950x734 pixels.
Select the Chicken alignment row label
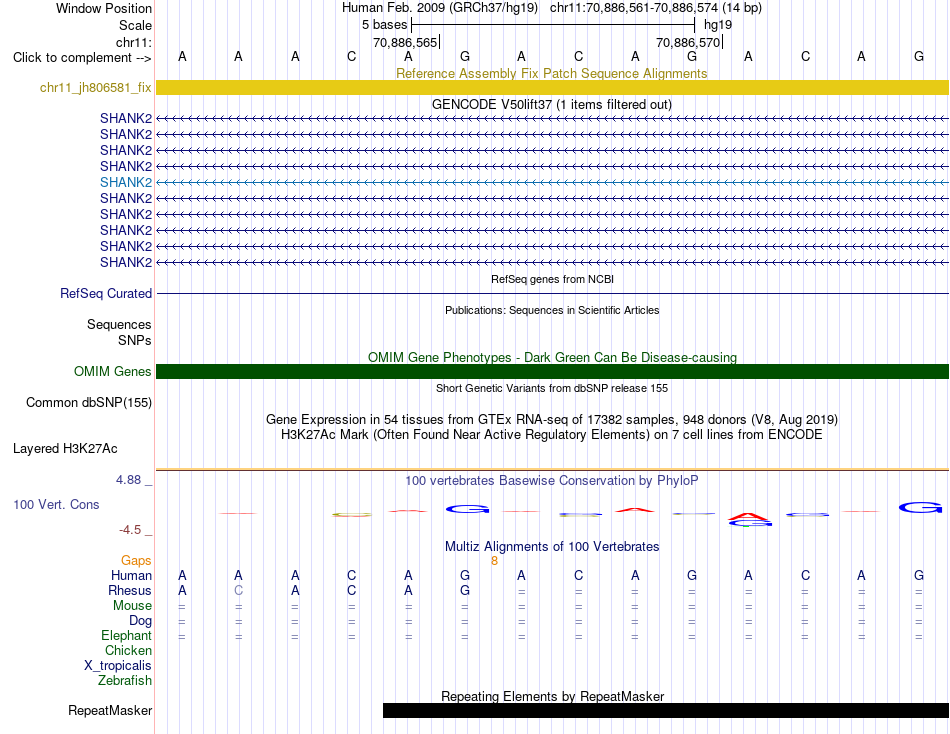coord(128,650)
